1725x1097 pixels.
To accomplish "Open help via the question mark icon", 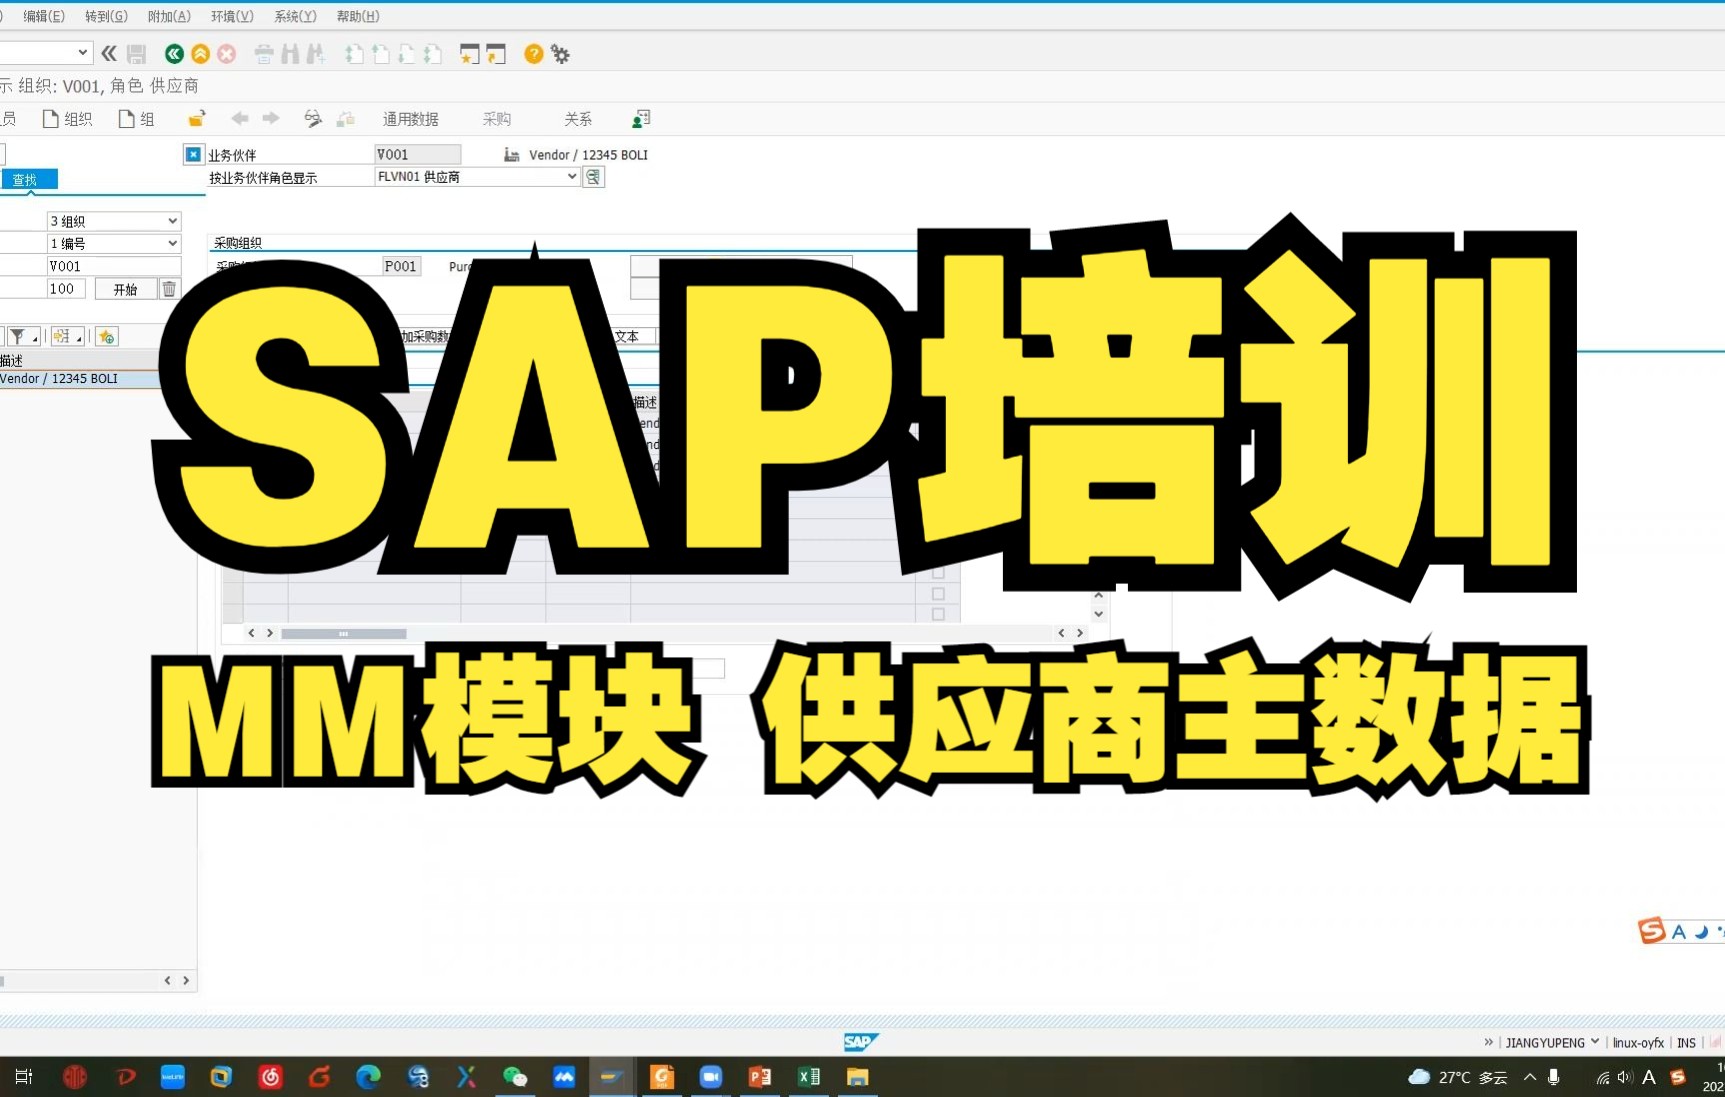I will pyautogui.click(x=533, y=53).
